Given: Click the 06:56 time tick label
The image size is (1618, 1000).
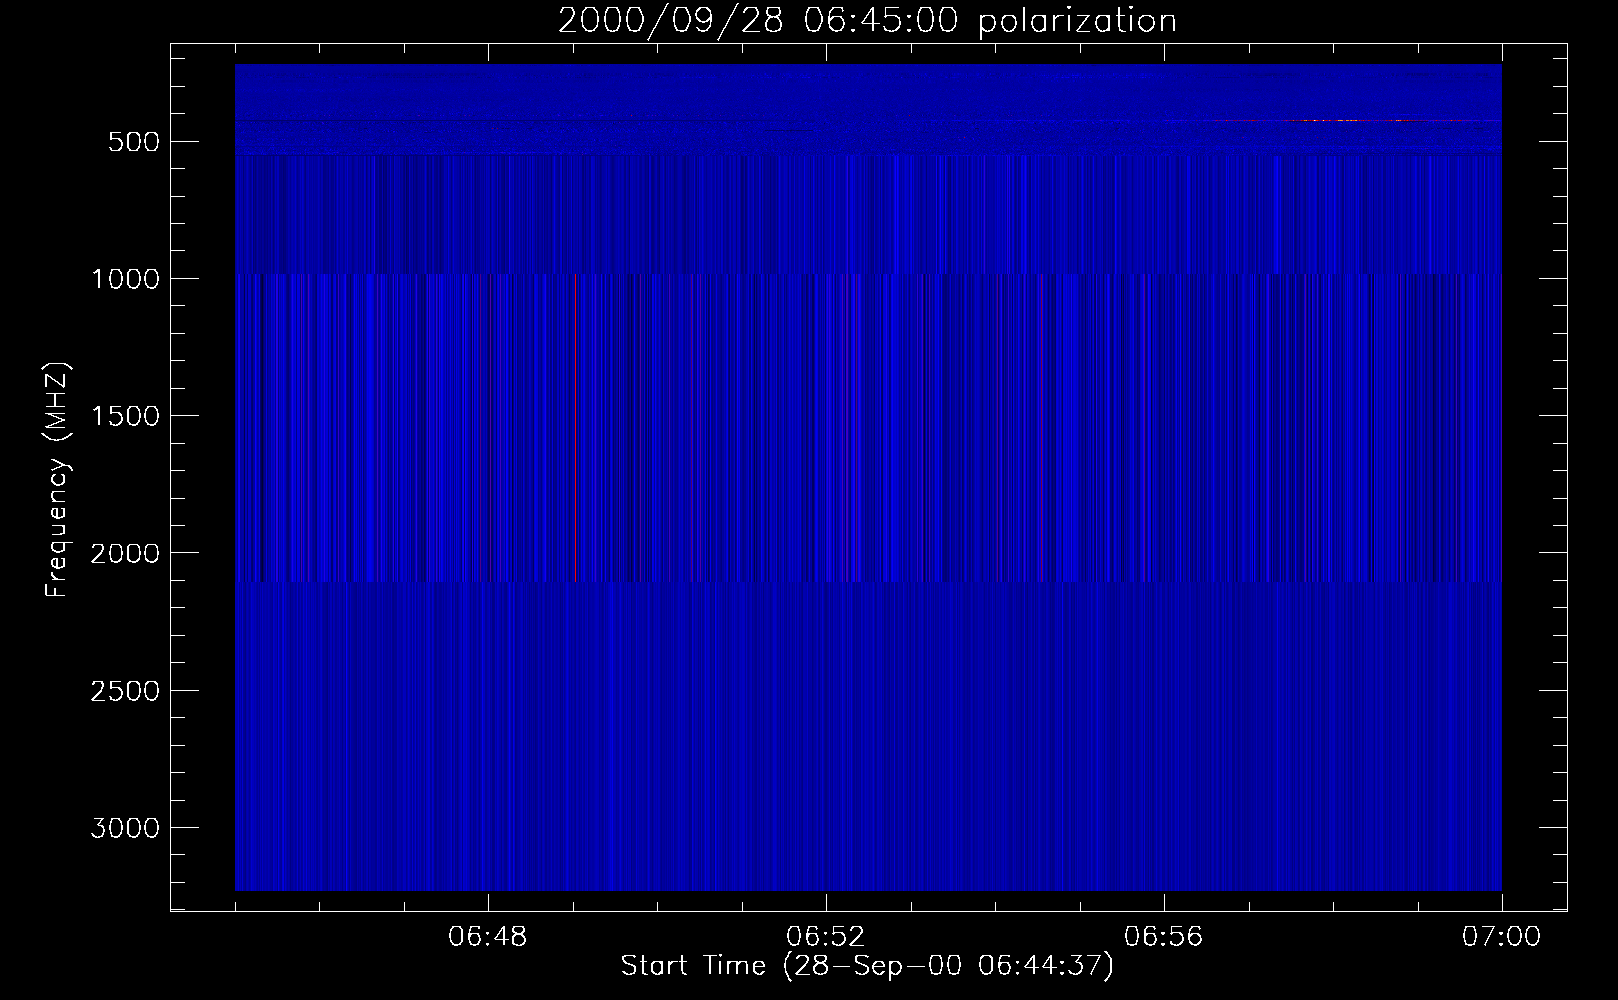Looking at the screenshot, I should click(1164, 937).
